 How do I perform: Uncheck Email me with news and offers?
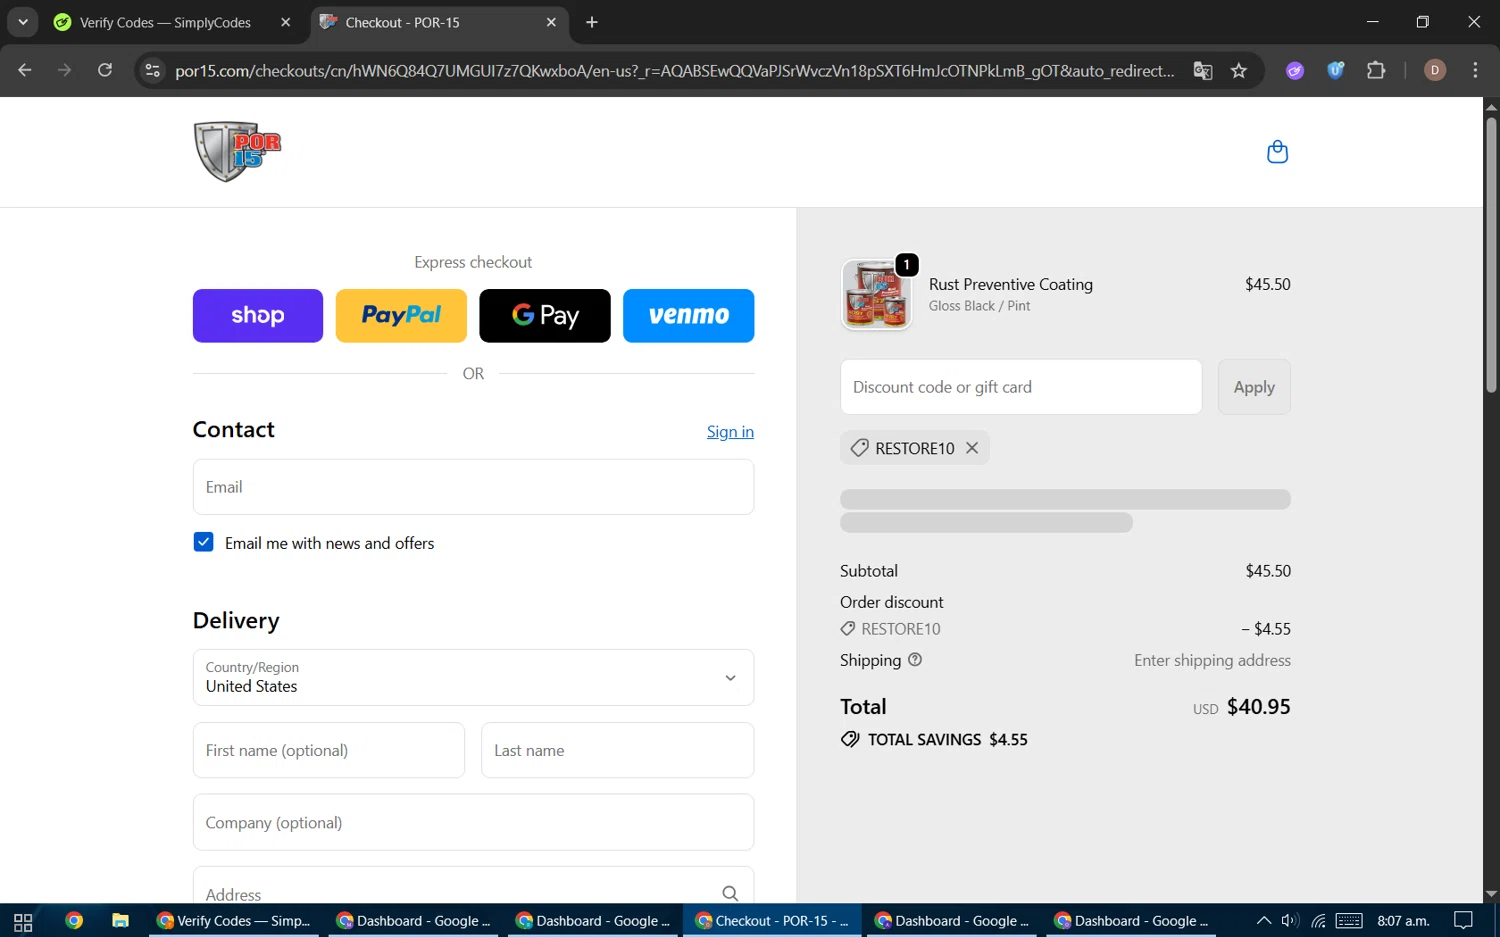pyautogui.click(x=203, y=542)
